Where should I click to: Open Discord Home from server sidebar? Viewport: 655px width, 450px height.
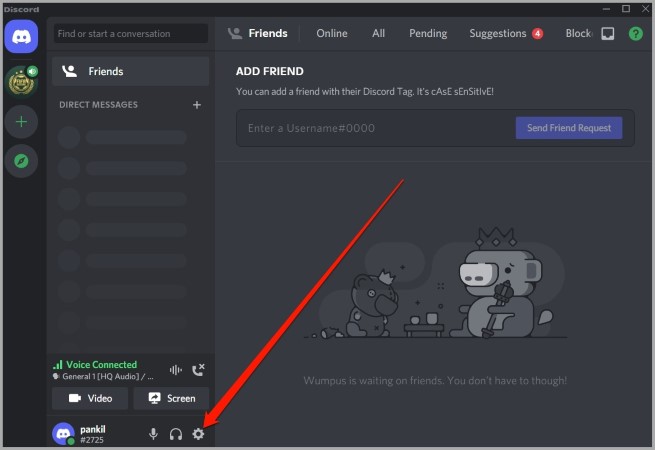point(21,37)
